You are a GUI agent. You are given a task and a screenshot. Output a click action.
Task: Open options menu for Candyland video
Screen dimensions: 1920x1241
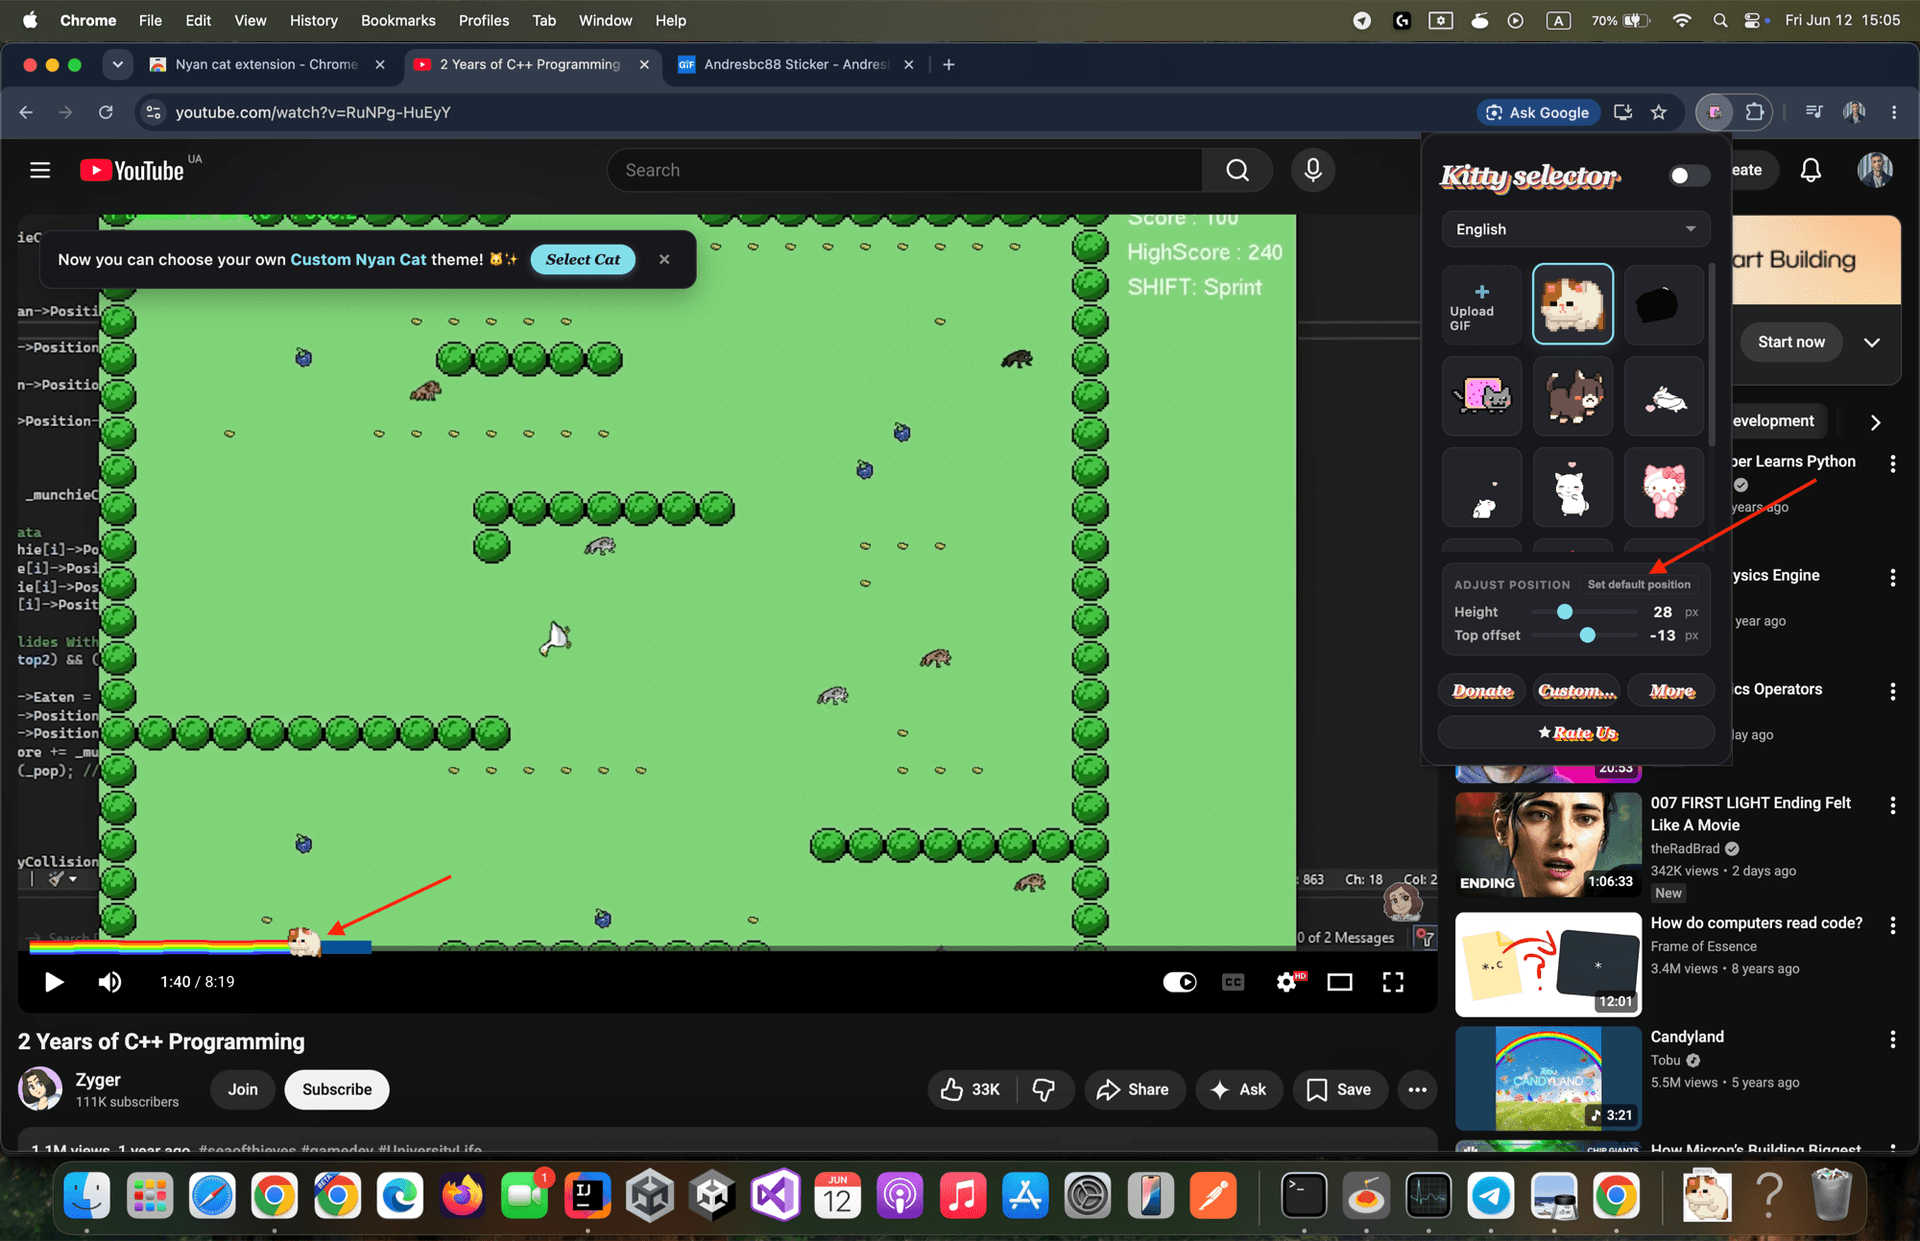coord(1893,1039)
